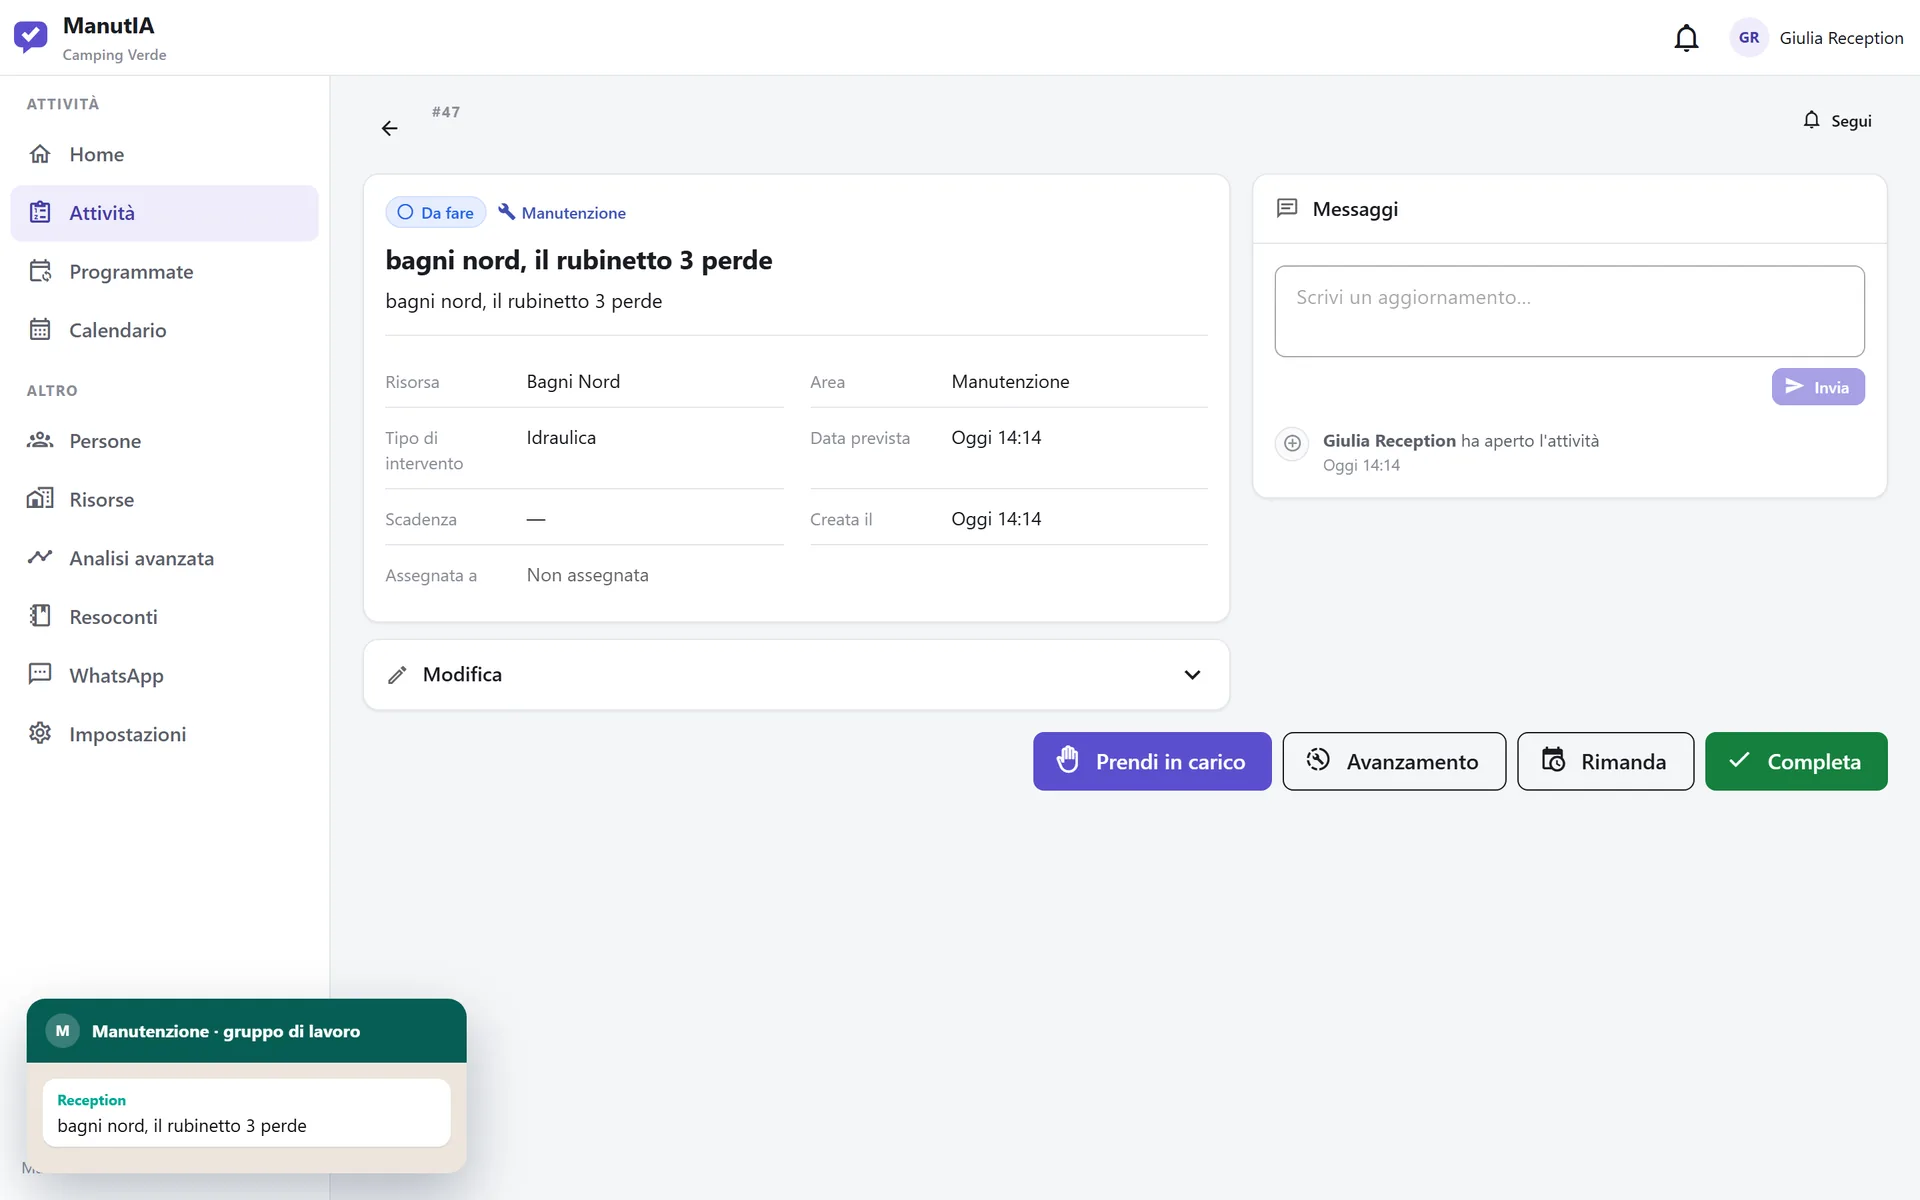Click the Risorse building icon

coord(40,499)
